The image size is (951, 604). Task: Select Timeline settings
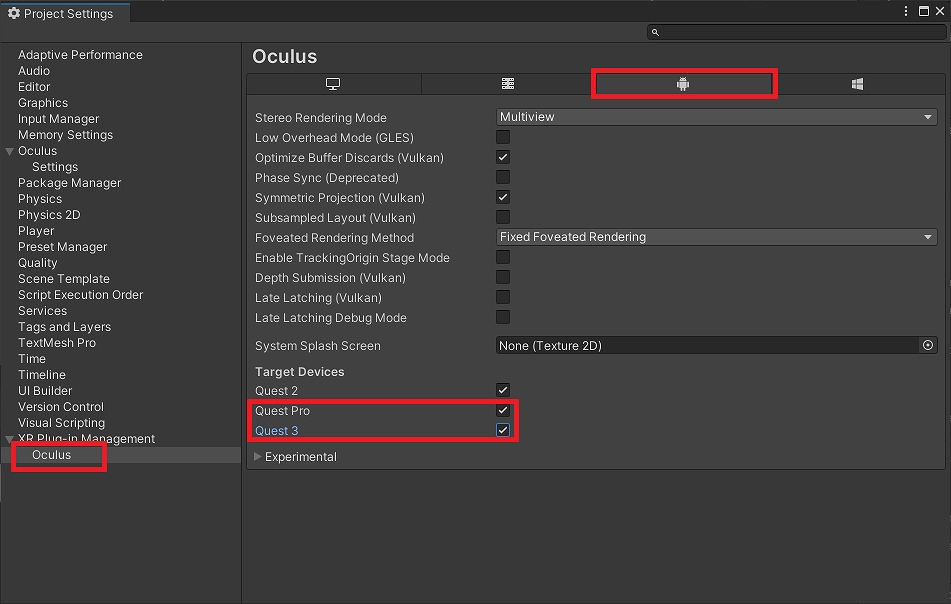pos(42,375)
